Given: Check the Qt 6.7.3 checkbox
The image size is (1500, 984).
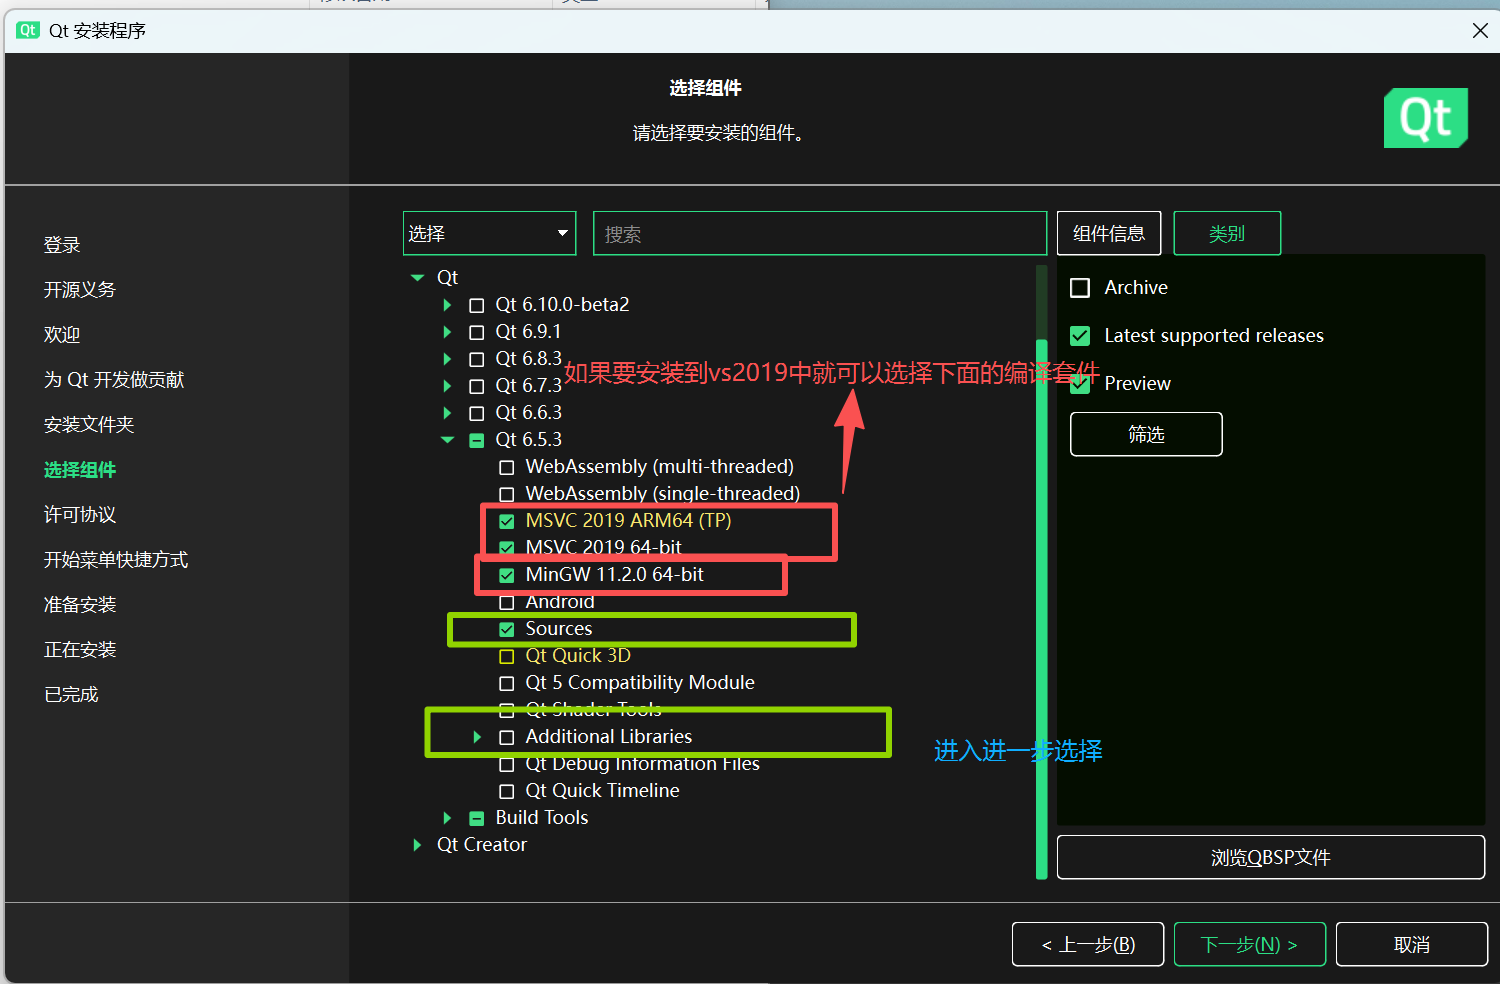Looking at the screenshot, I should [477, 386].
